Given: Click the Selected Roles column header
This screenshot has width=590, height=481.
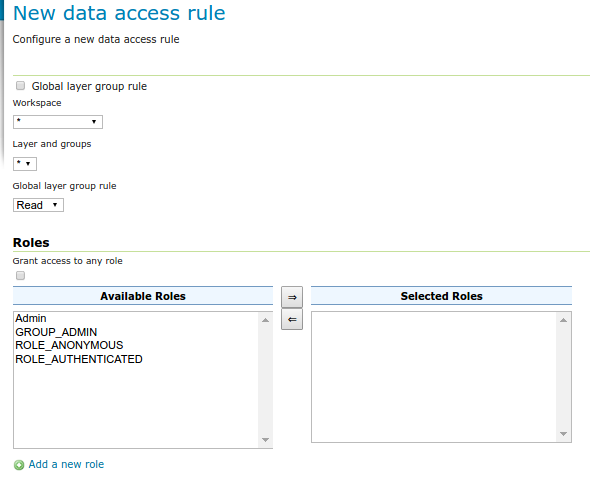Looking at the screenshot, I should (441, 296).
